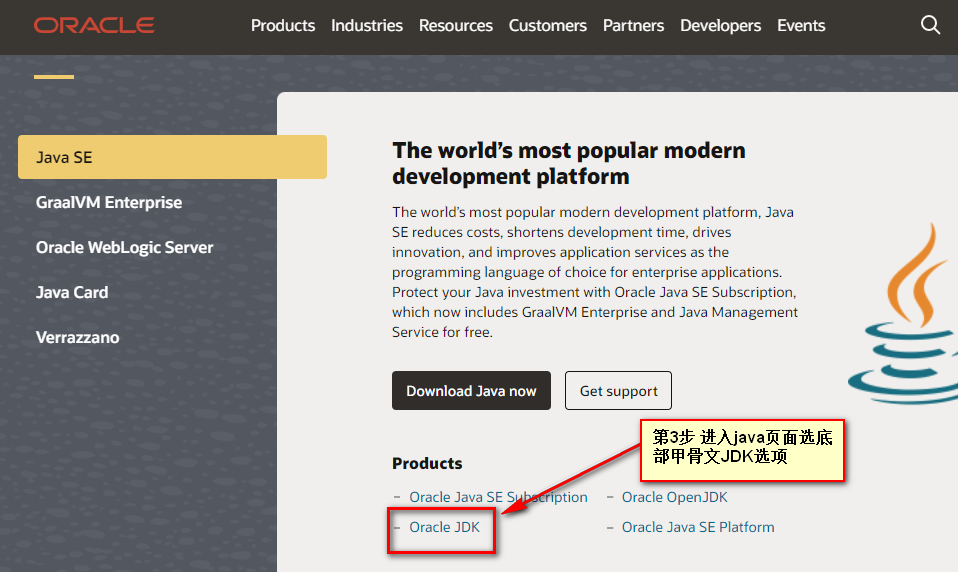Select GraalVM Enterprise in the sidebar
Image resolution: width=958 pixels, height=572 pixels.
(109, 202)
